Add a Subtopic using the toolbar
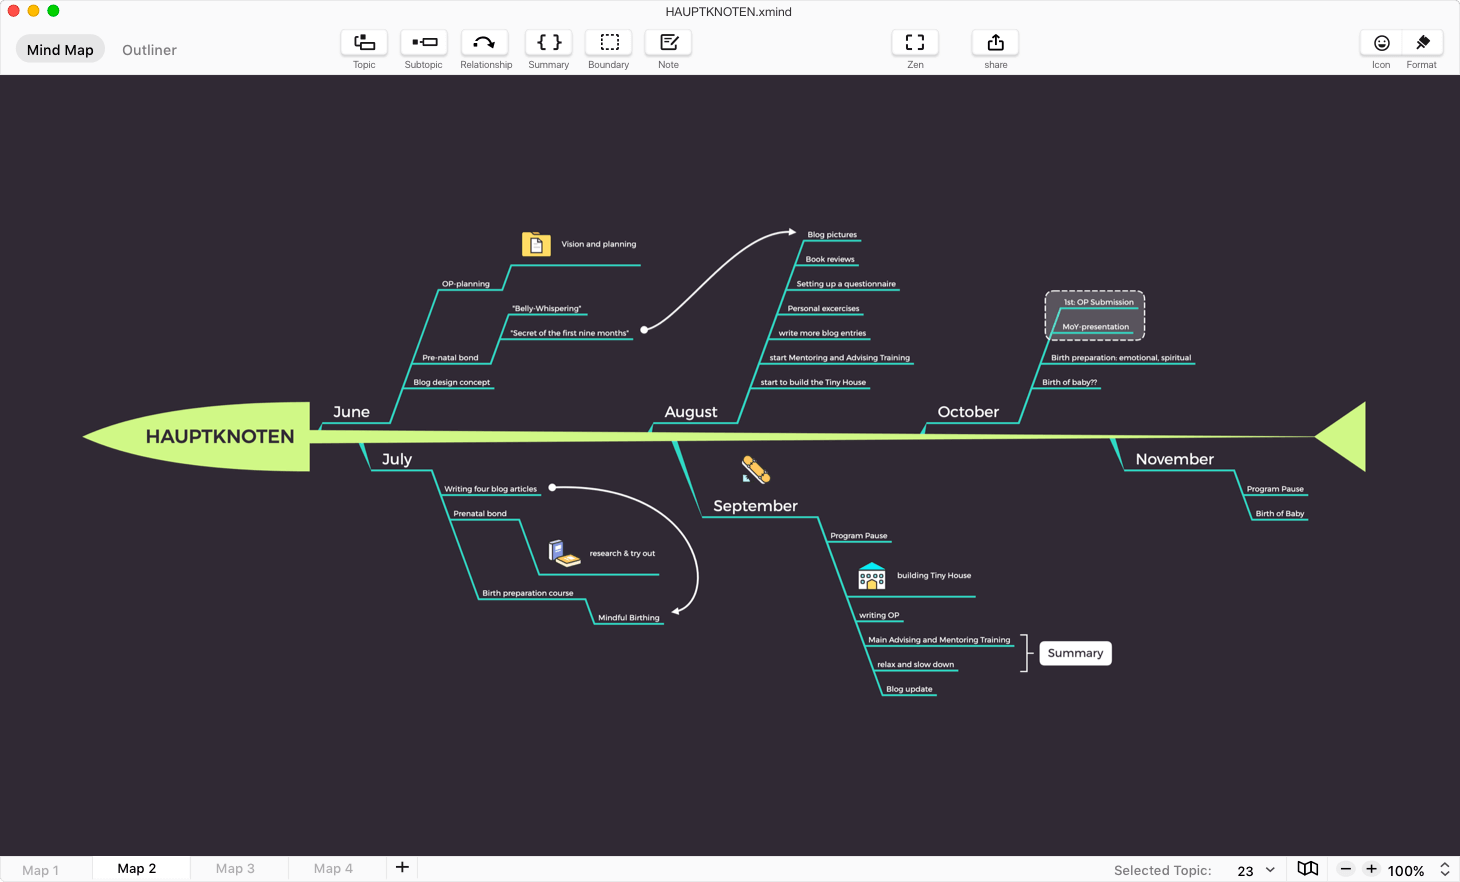The image size is (1460, 882). [424, 43]
